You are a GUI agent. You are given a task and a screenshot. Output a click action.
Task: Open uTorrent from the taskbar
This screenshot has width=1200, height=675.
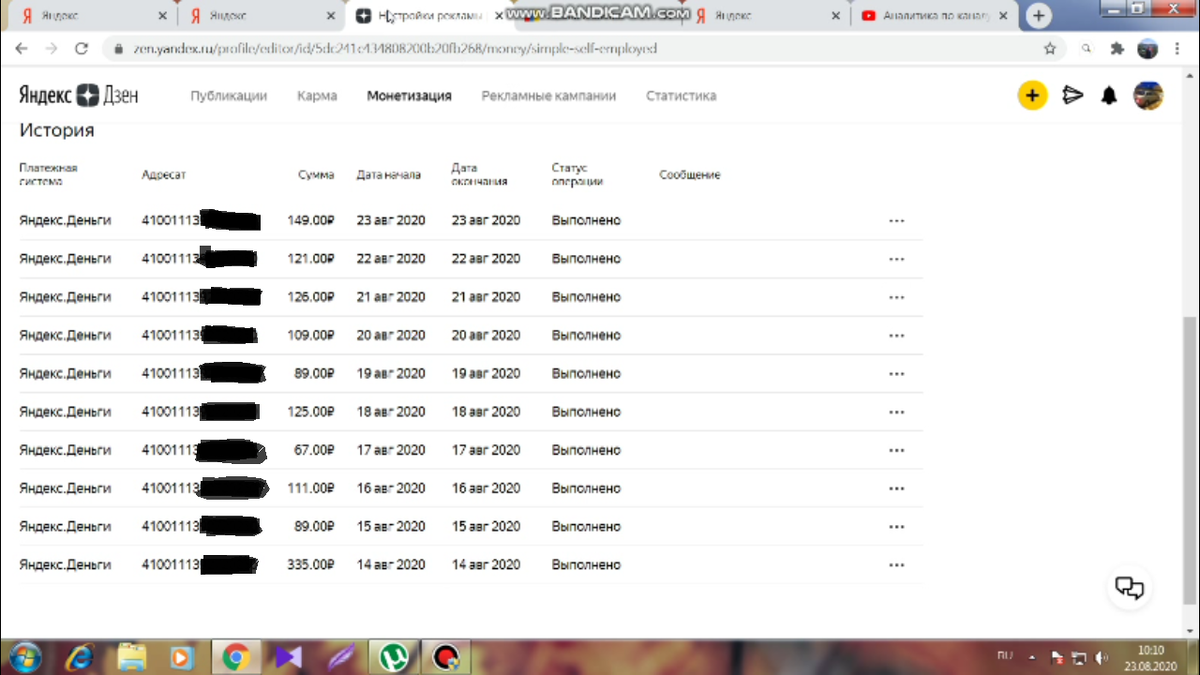[x=394, y=657]
